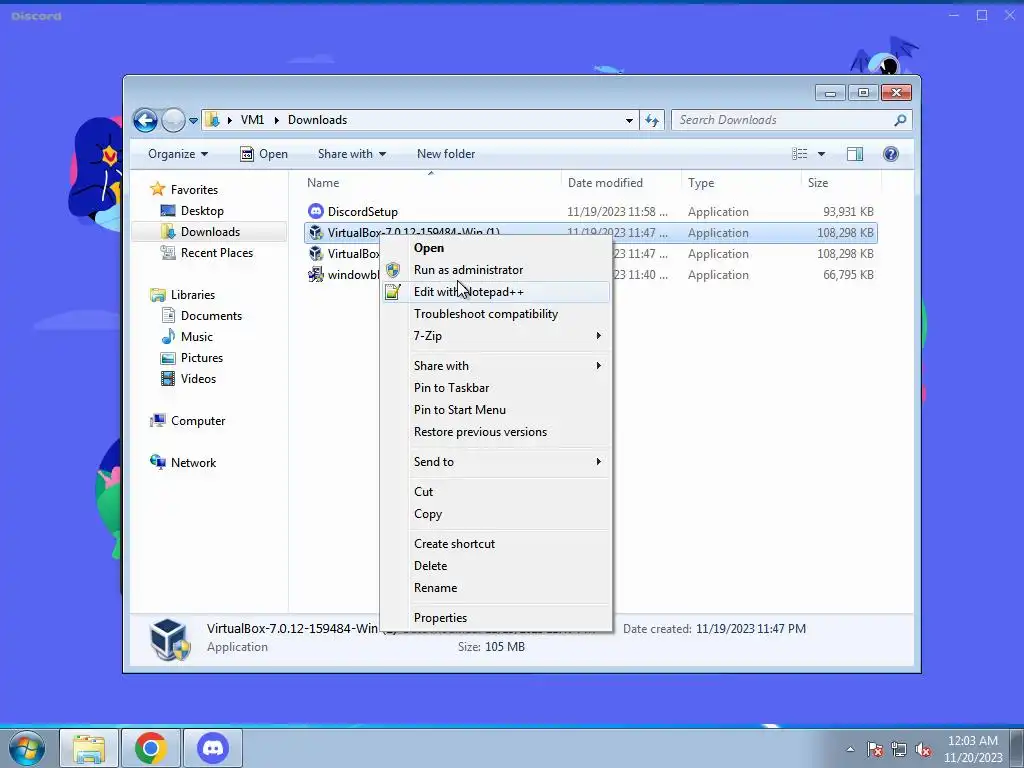Click the DiscordSetup file icon
Viewport: 1024px width, 768px height.
tap(316, 211)
